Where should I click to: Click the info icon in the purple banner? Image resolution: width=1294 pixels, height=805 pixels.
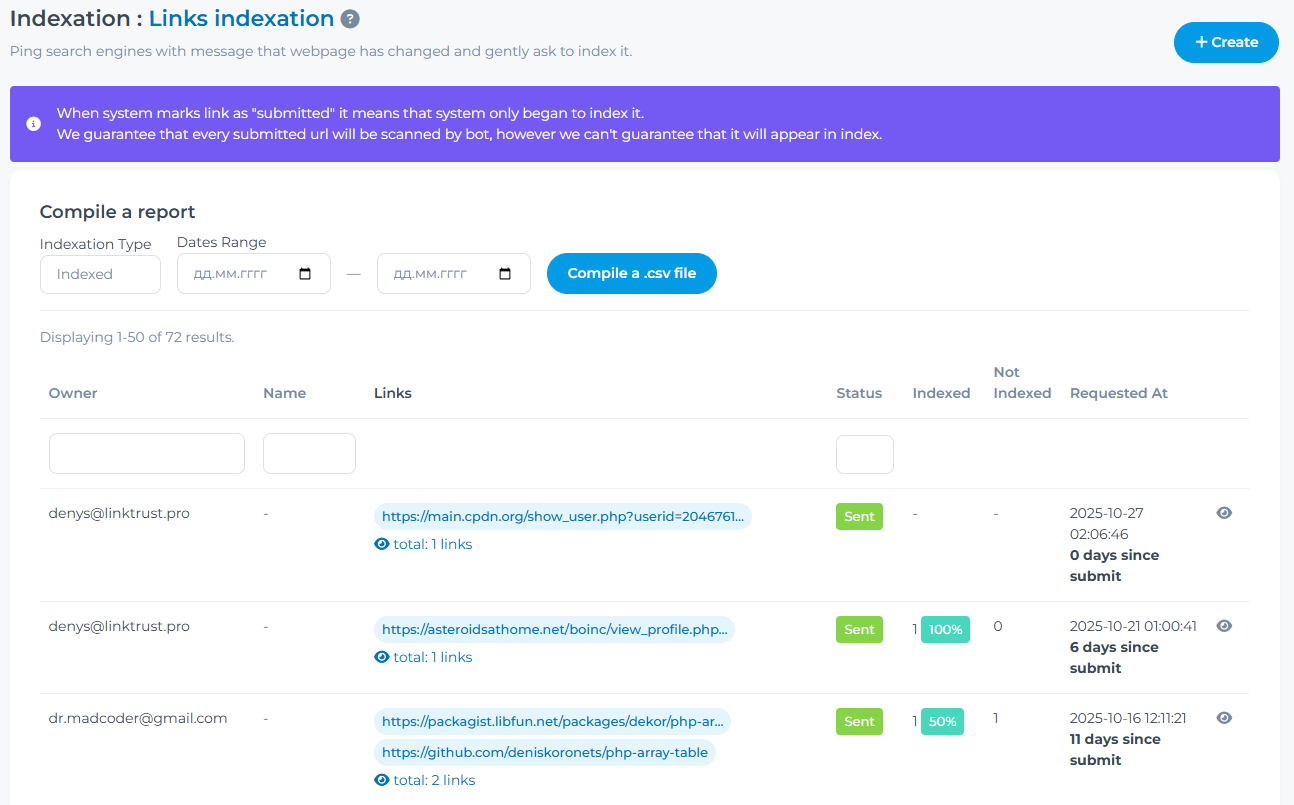(34, 124)
